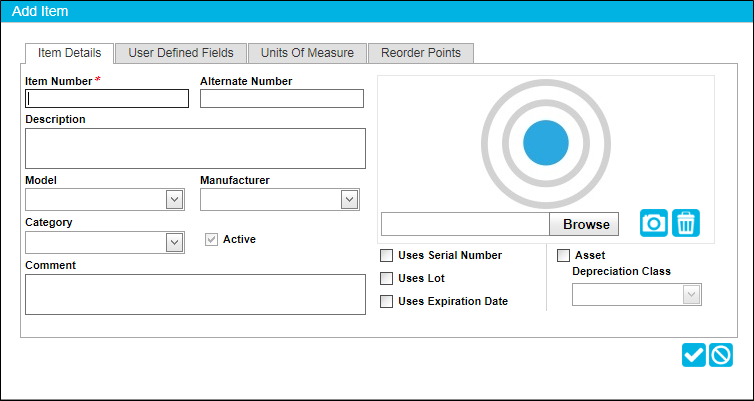754x401 pixels.
Task: Click the target placeholder item image
Action: [546, 143]
